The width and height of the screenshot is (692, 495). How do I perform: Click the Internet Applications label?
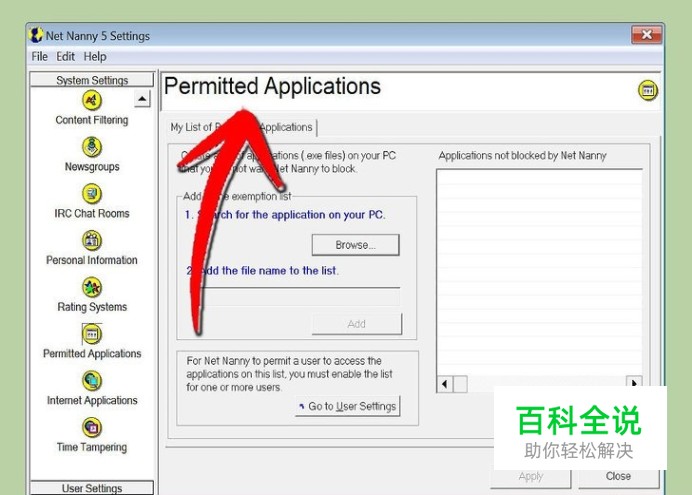tap(92, 401)
